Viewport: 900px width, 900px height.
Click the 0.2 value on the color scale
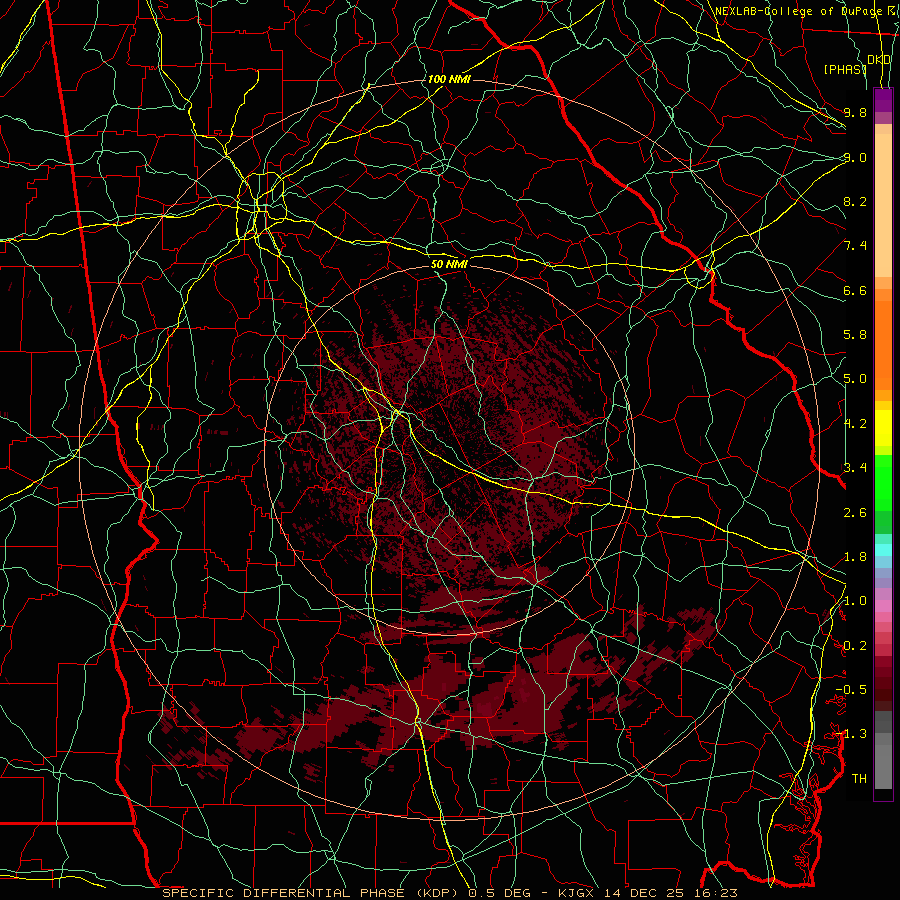pos(855,646)
